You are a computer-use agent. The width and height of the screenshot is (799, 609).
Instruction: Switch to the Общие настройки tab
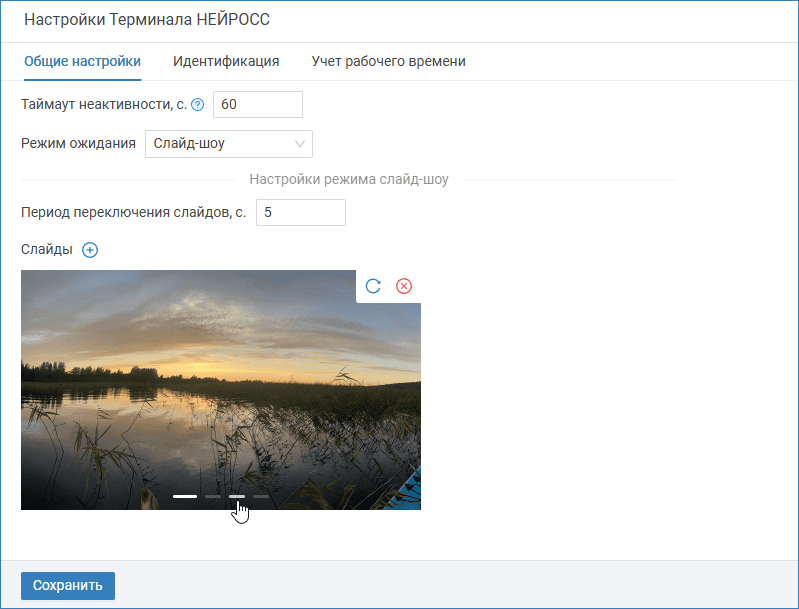pos(83,61)
